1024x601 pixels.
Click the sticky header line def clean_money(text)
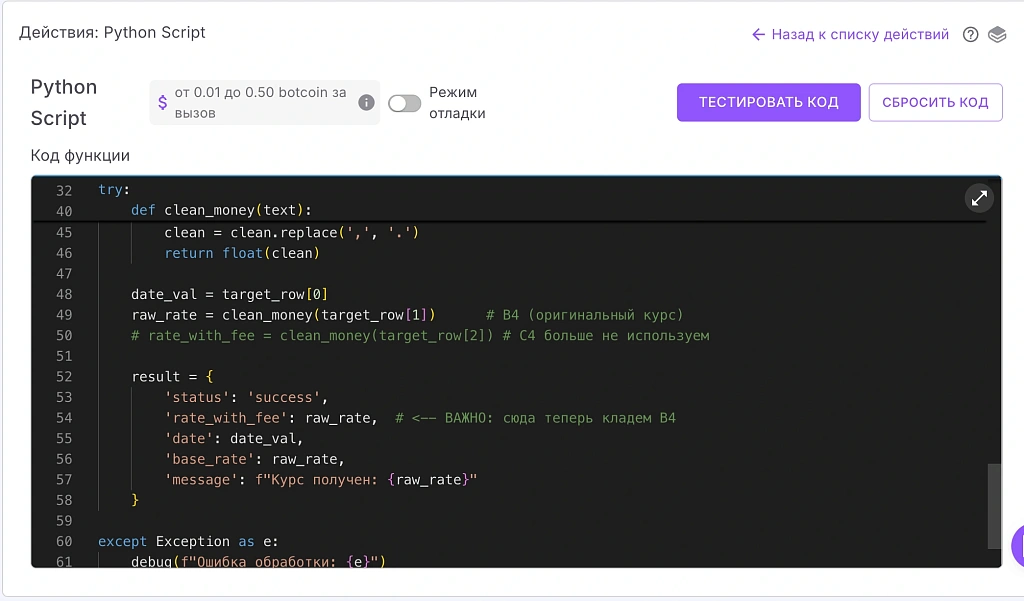221,210
